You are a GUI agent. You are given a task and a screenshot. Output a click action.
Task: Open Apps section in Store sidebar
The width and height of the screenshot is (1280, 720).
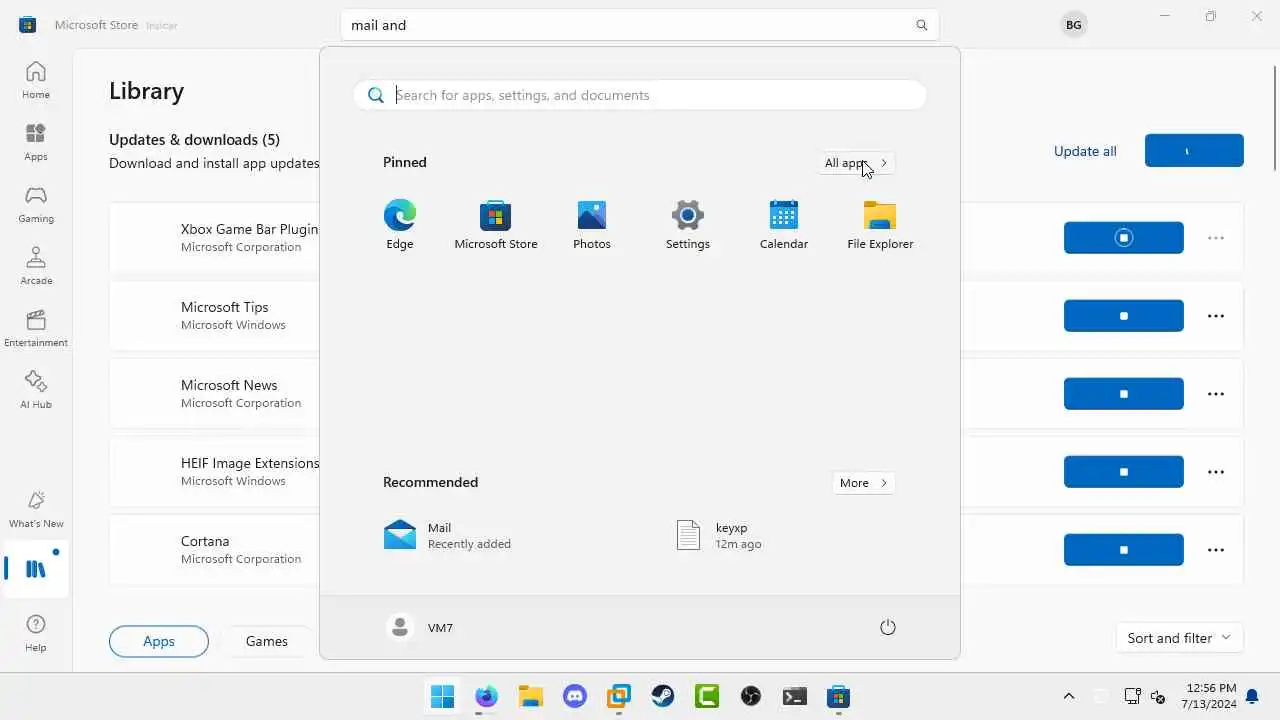tap(36, 142)
